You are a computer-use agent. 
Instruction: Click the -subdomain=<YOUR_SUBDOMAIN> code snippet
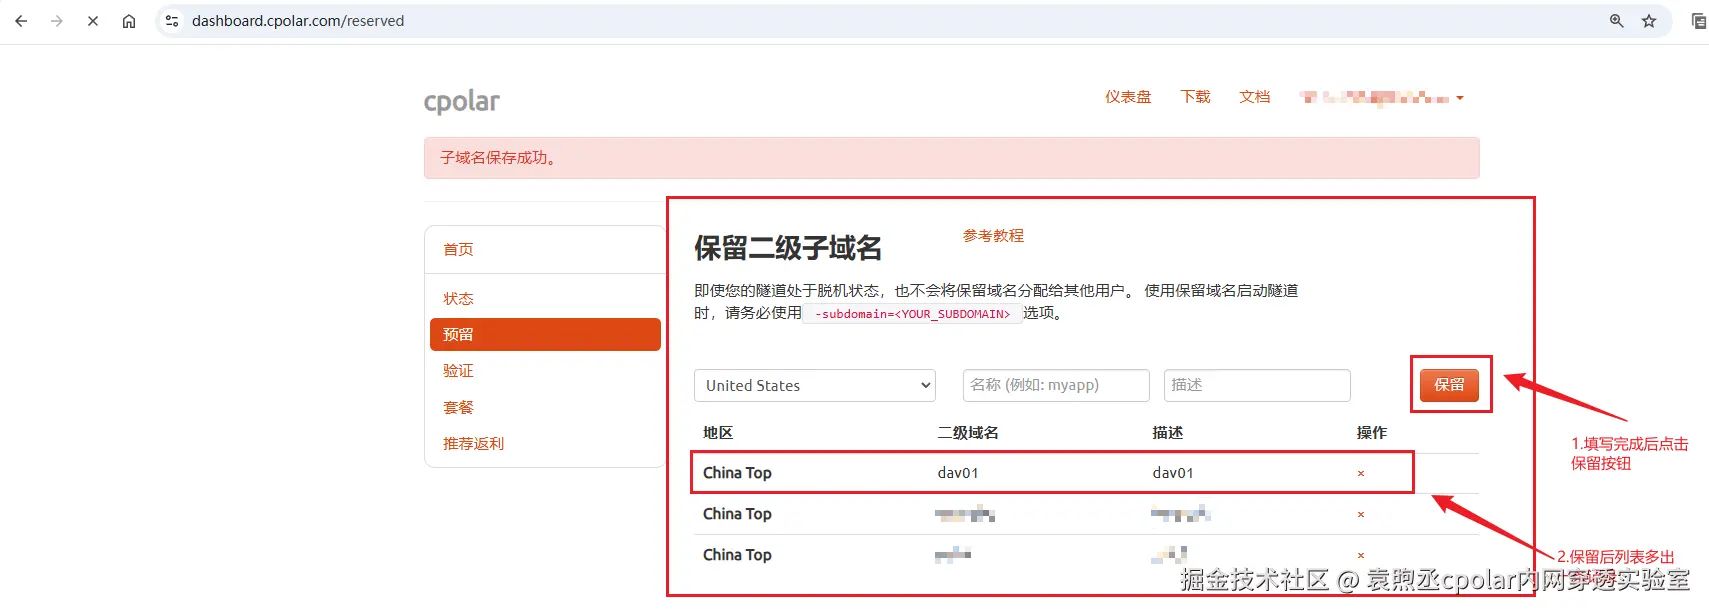(x=912, y=314)
